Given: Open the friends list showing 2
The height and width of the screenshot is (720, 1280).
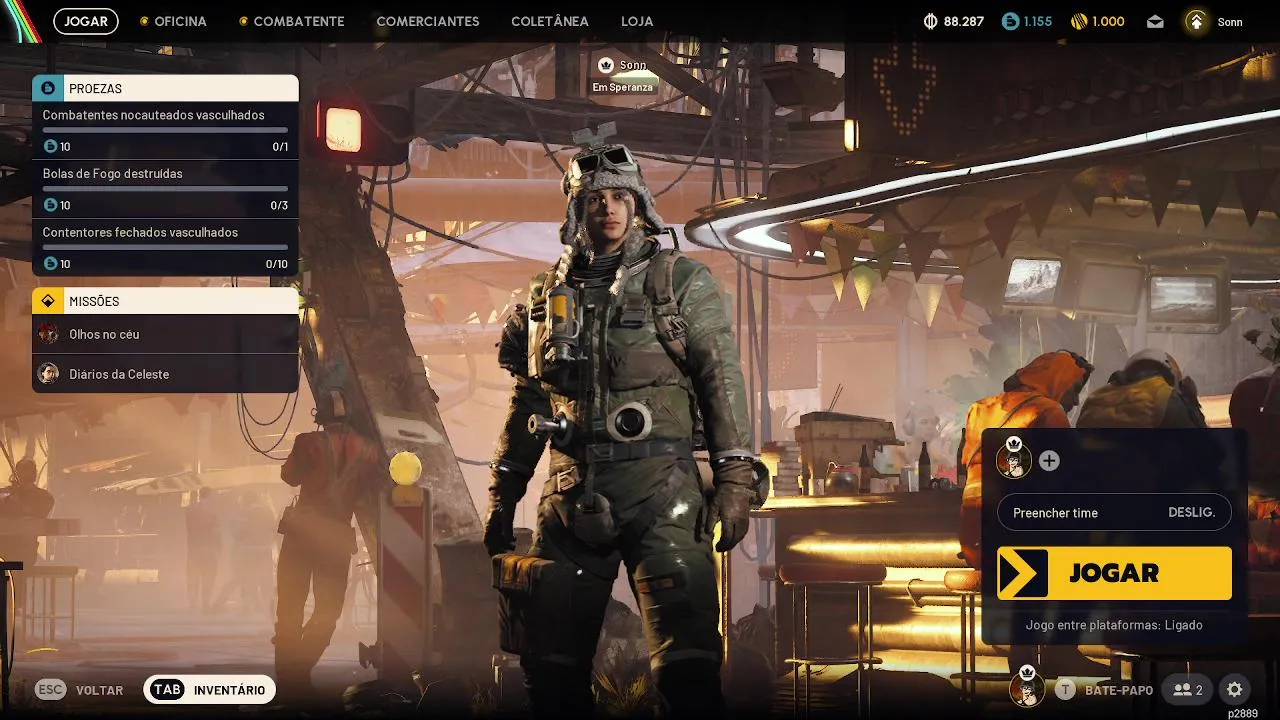Looking at the screenshot, I should (x=1188, y=690).
